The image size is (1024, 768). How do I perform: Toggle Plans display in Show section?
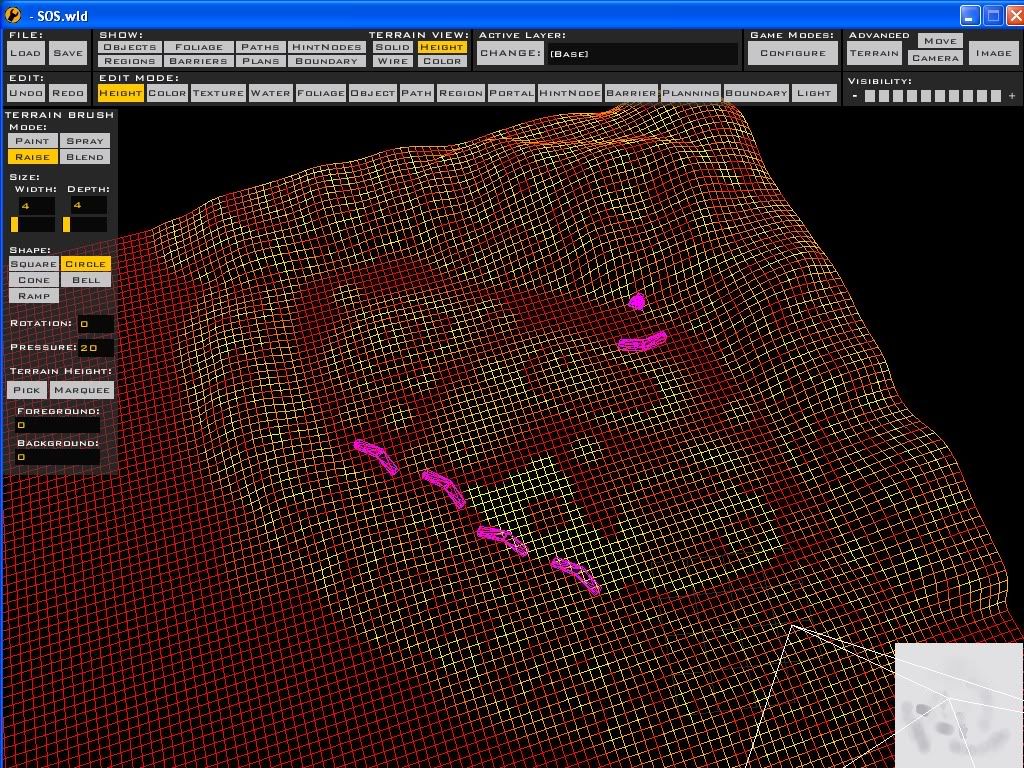[x=260, y=61]
